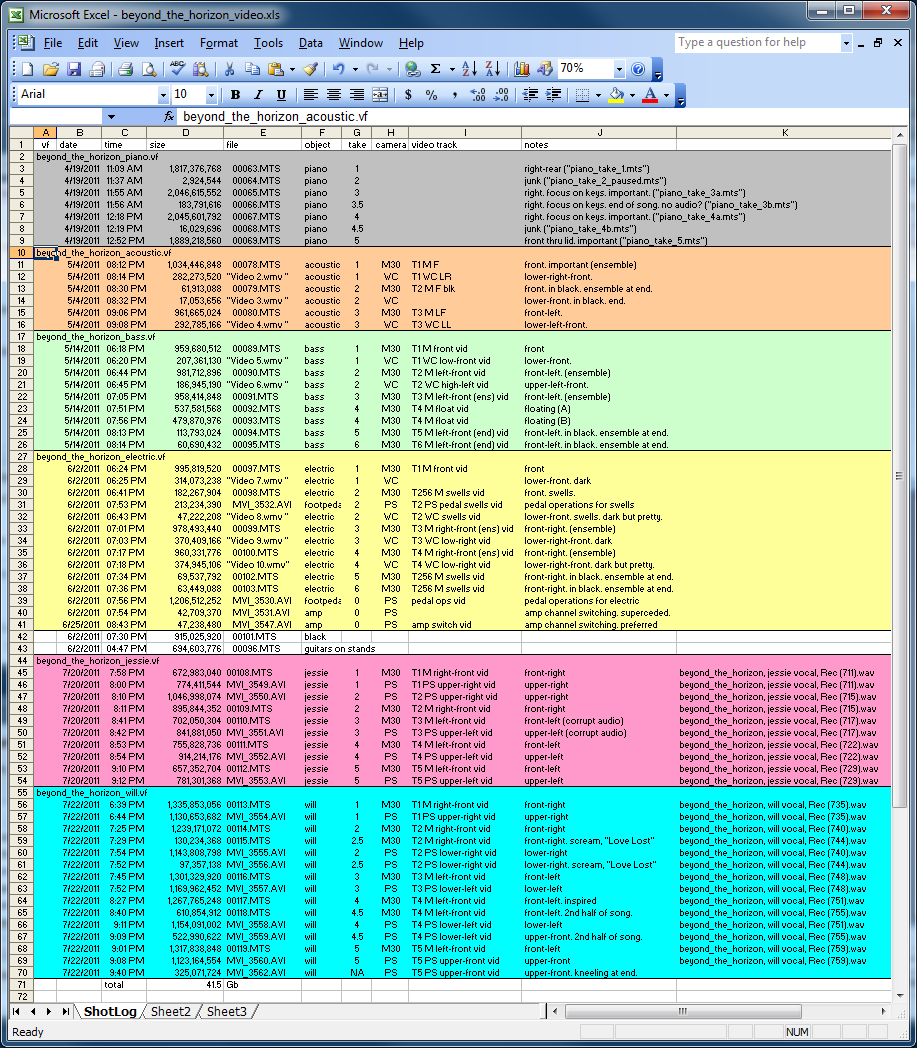This screenshot has width=917, height=1048.
Task: Save the workbook with the floppy icon
Action: click(74, 69)
